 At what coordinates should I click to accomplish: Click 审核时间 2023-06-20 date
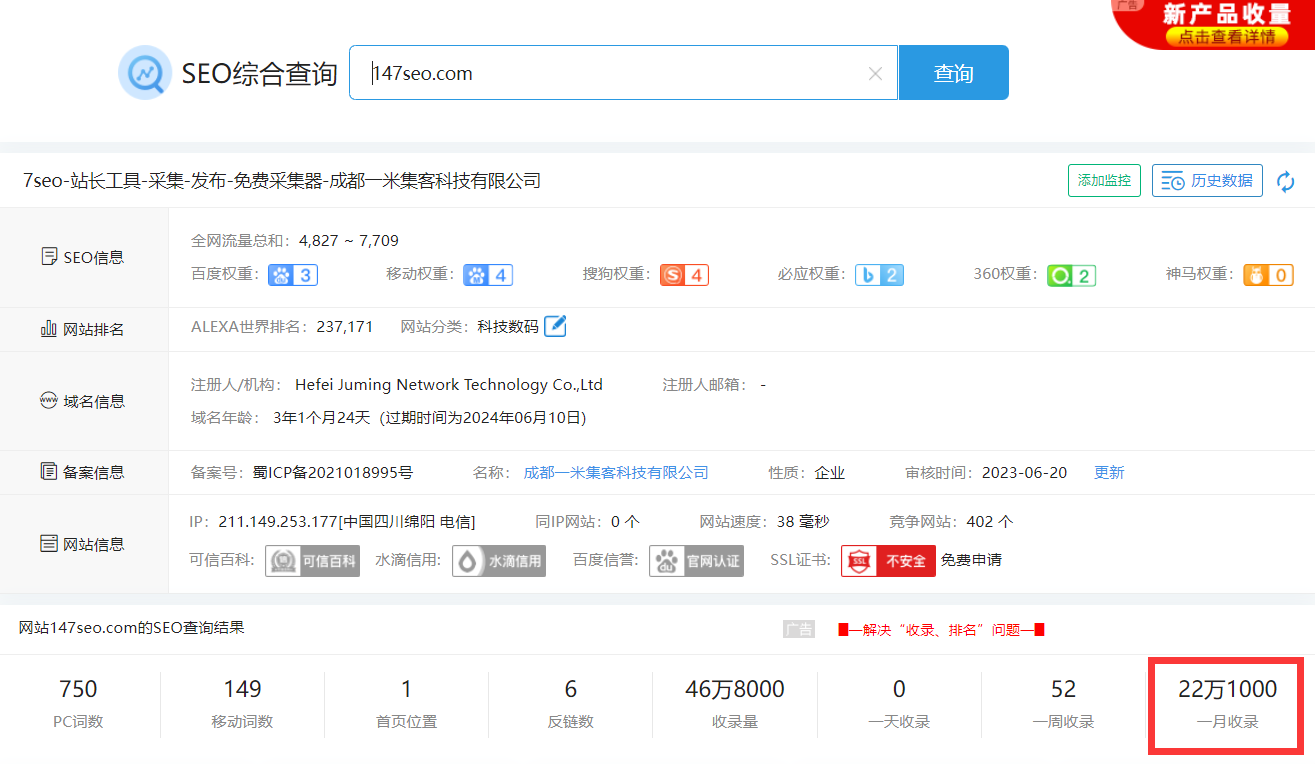coord(1024,473)
